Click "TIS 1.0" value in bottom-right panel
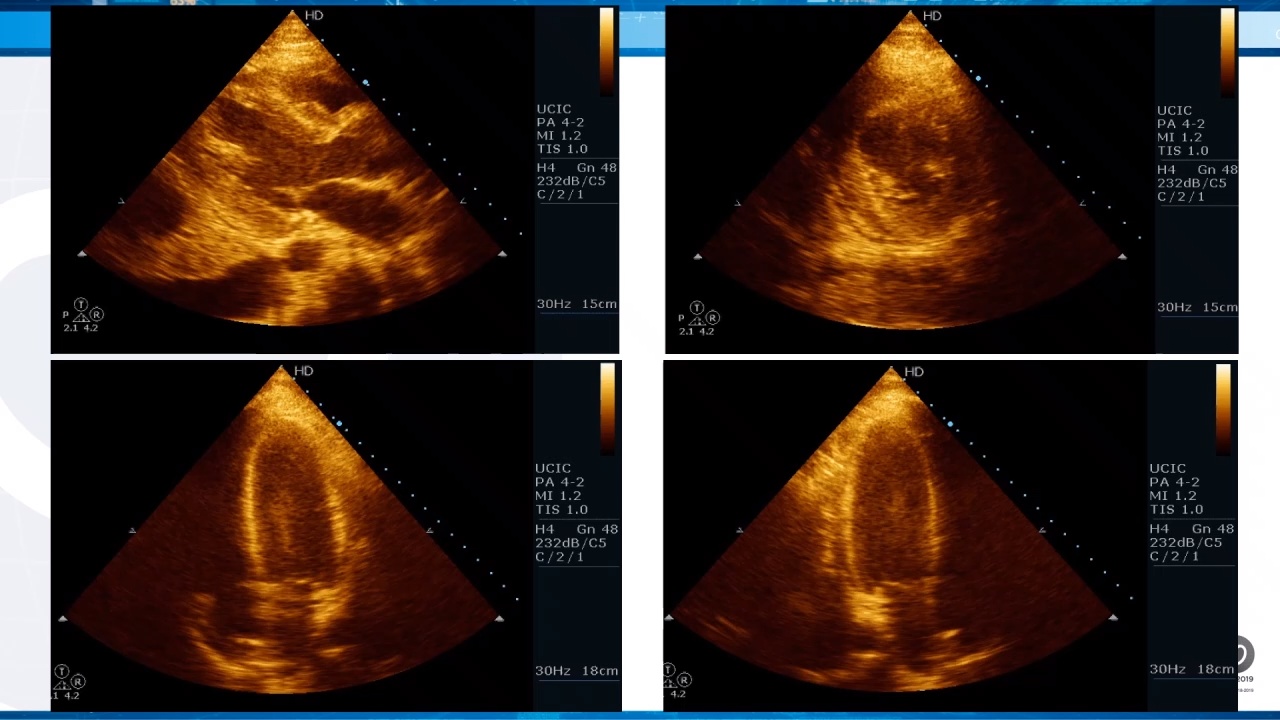 (1176, 509)
